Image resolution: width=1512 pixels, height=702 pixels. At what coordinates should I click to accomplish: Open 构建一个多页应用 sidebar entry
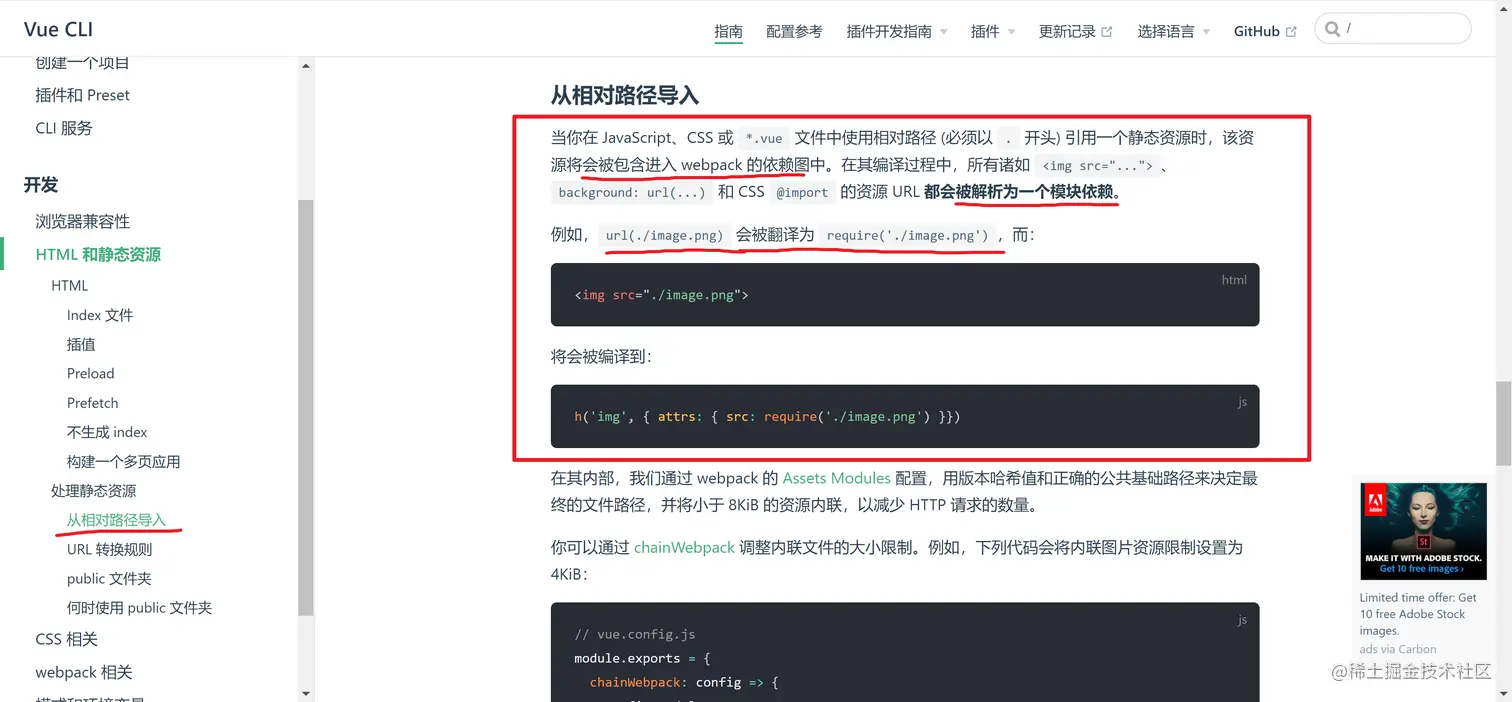pos(124,461)
